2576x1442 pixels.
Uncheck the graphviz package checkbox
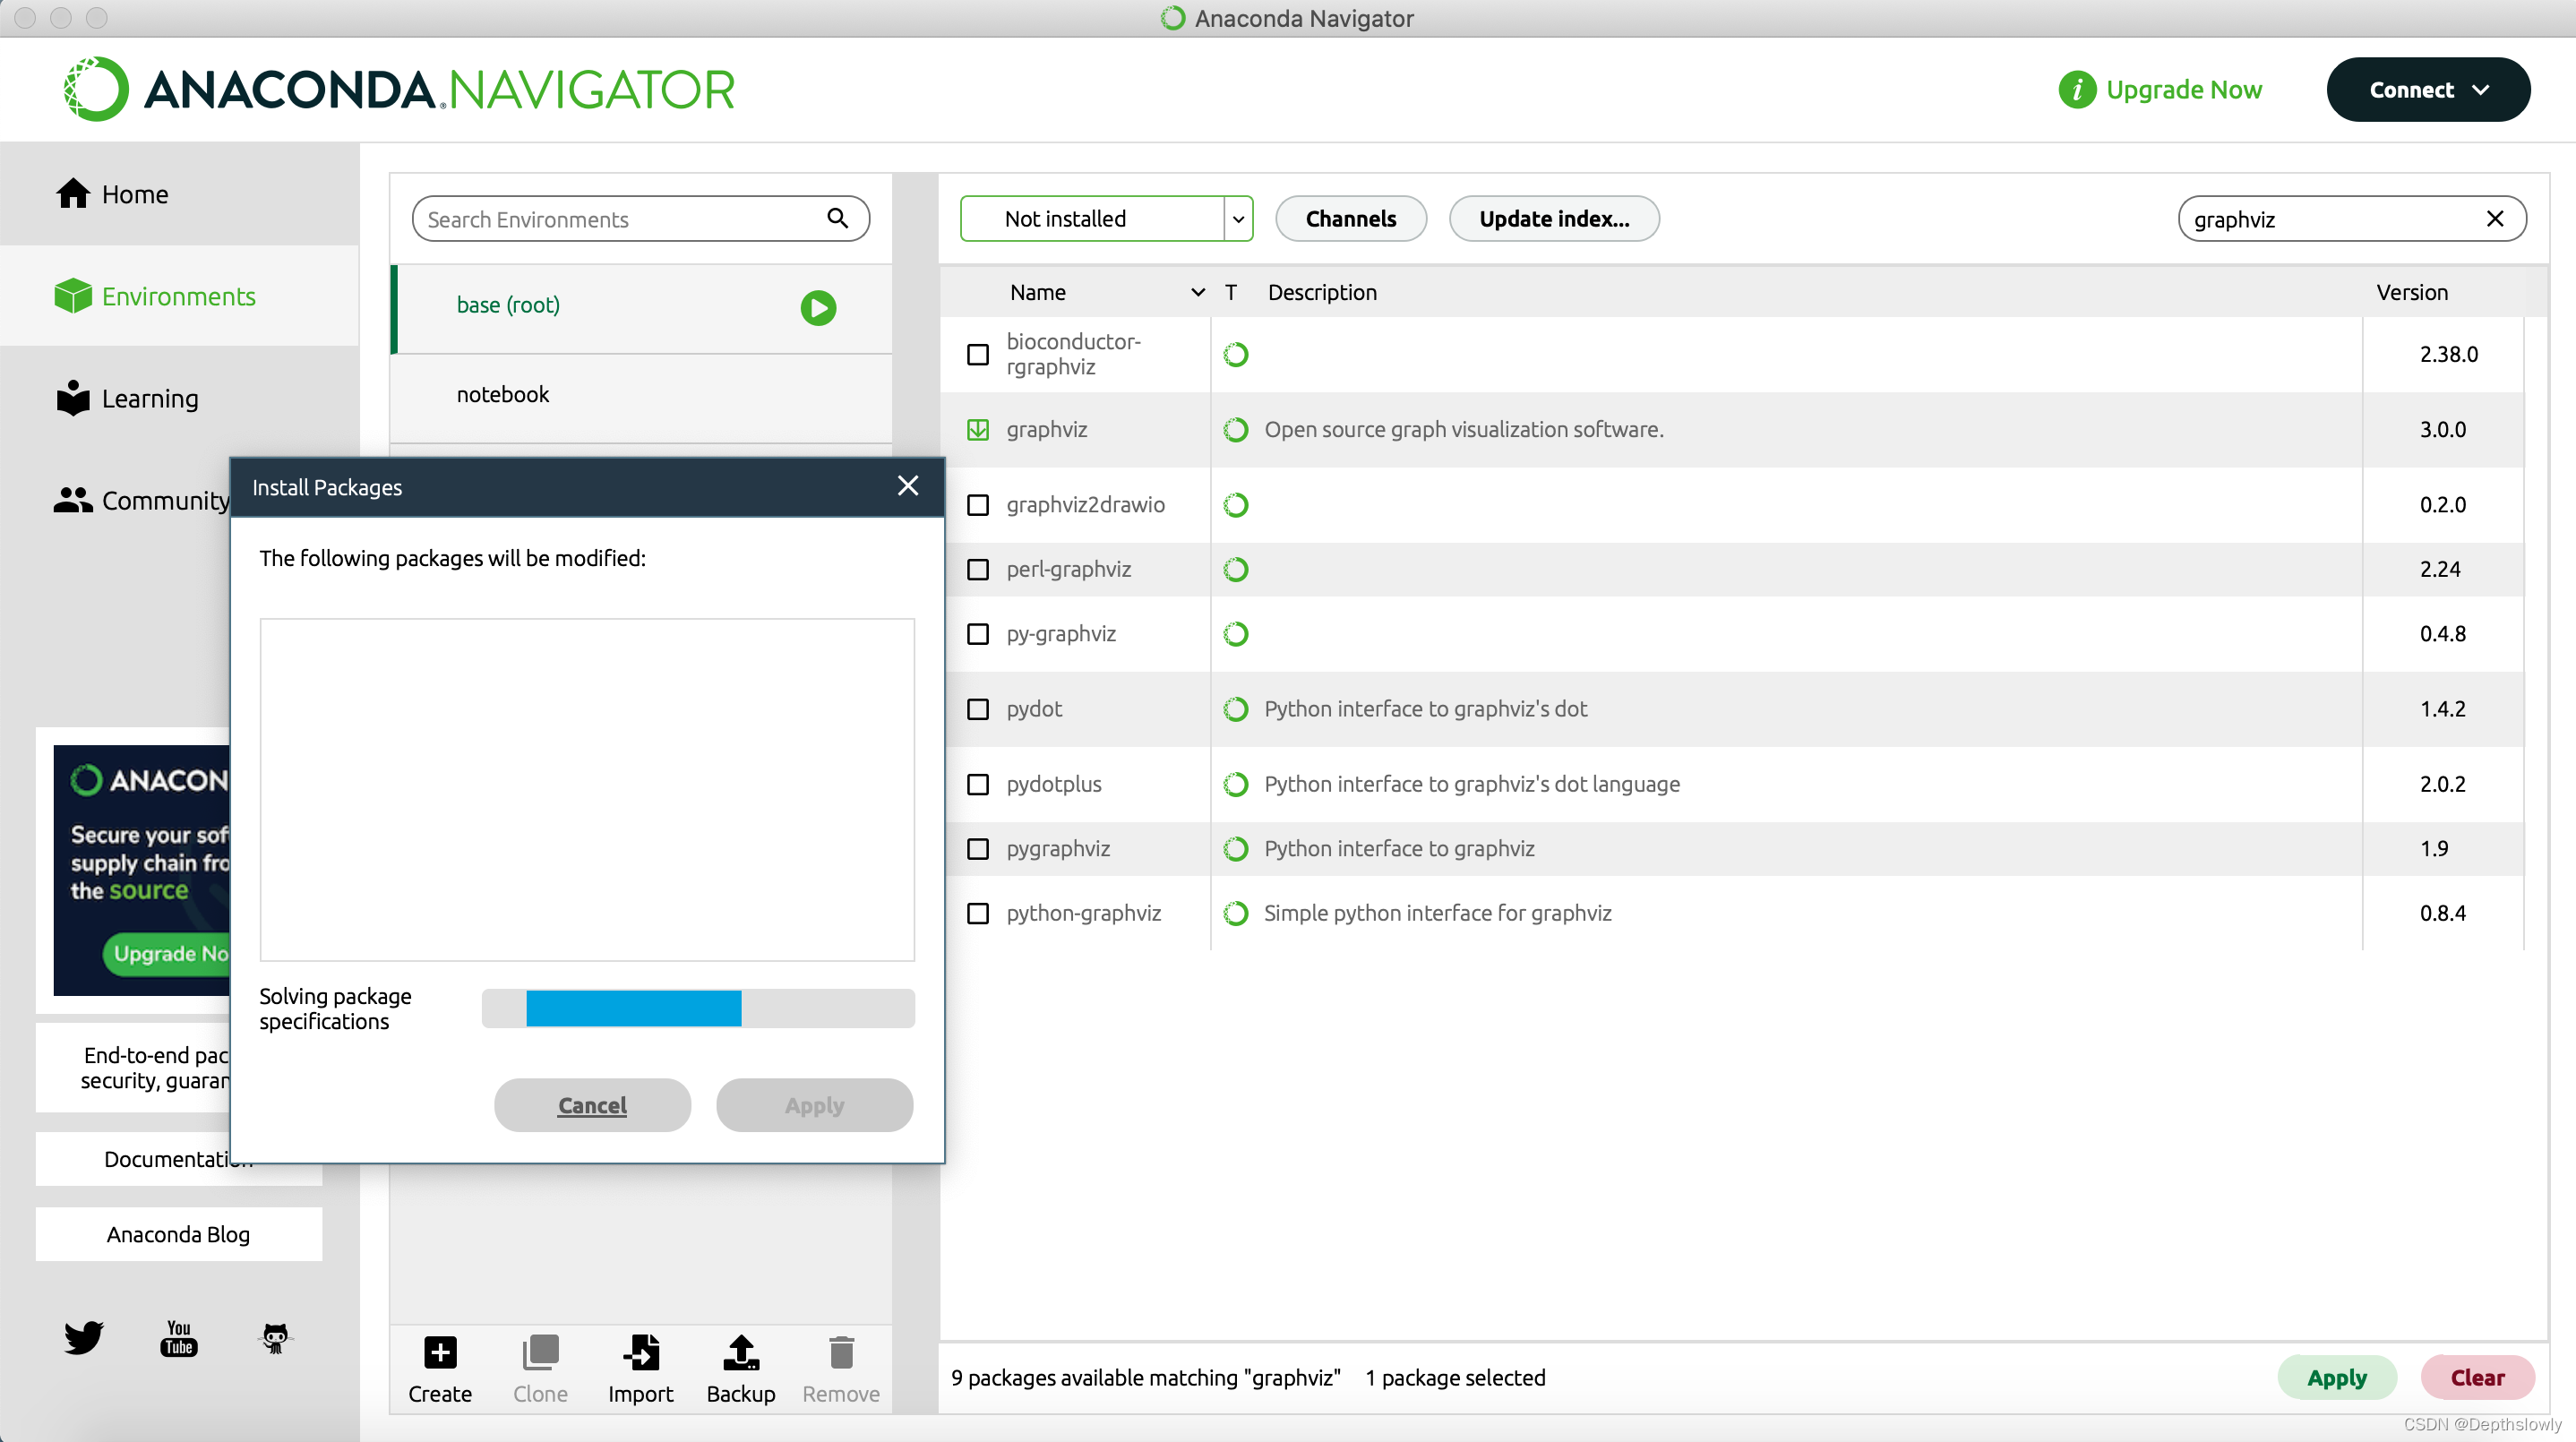pos(977,430)
